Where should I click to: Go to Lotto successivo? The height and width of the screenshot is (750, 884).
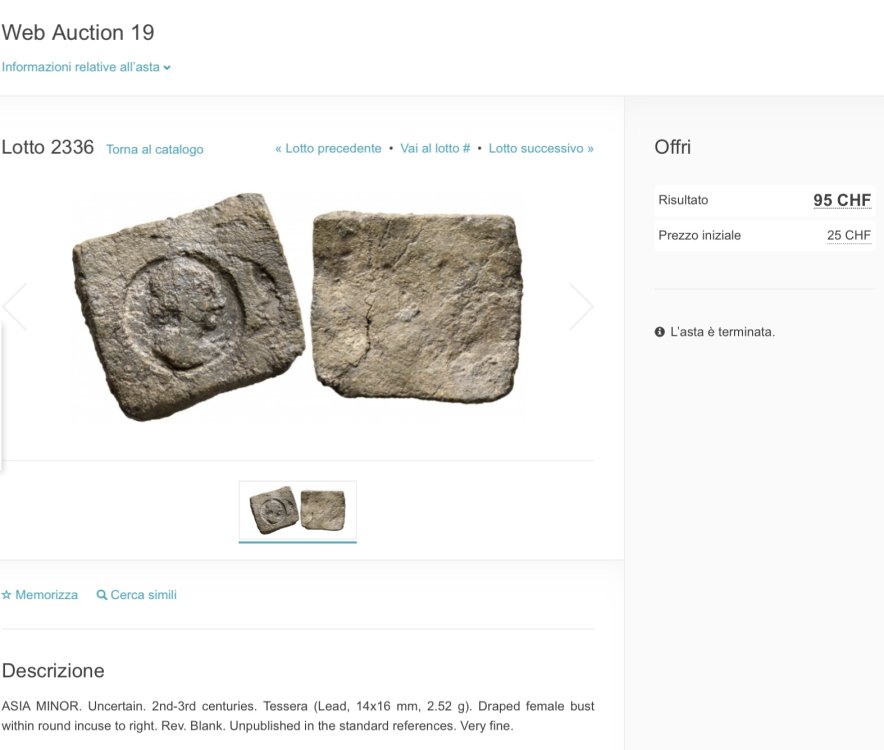click(x=541, y=148)
